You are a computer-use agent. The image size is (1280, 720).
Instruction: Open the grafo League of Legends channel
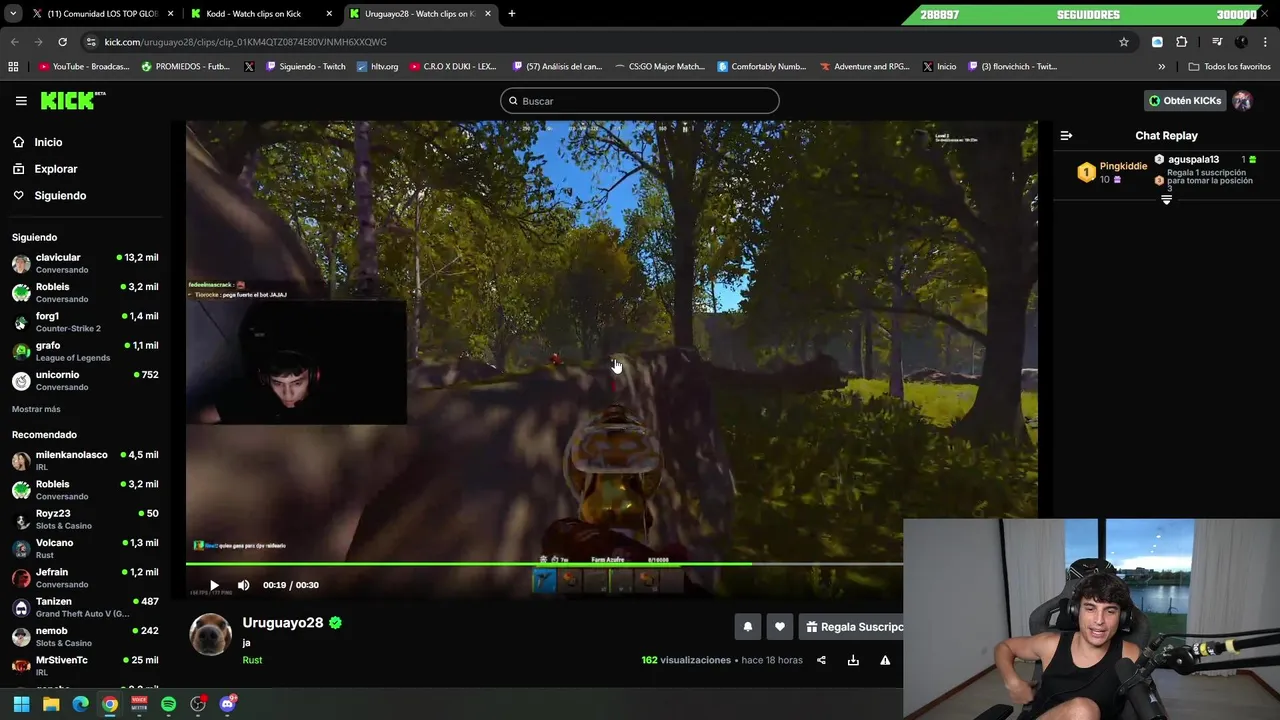click(85, 351)
